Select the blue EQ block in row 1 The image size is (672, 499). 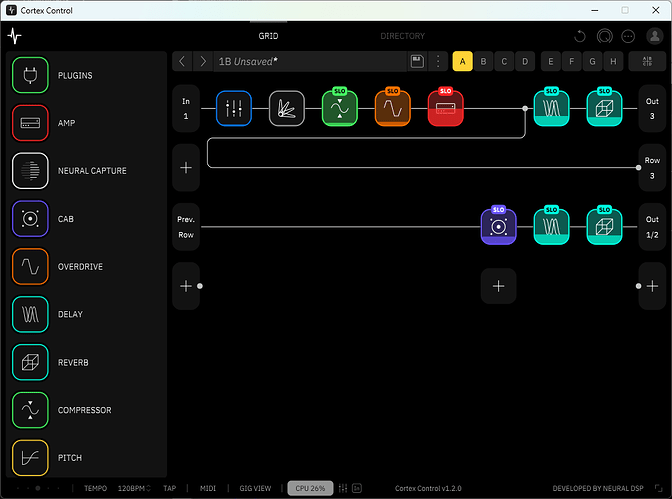[234, 108]
